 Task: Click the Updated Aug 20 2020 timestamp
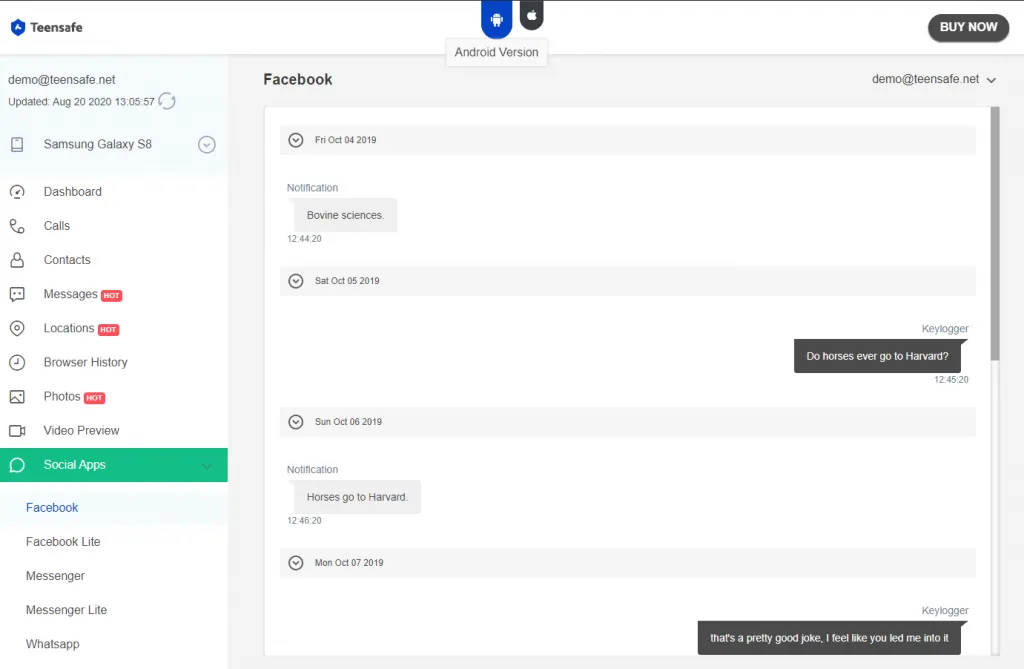click(82, 102)
